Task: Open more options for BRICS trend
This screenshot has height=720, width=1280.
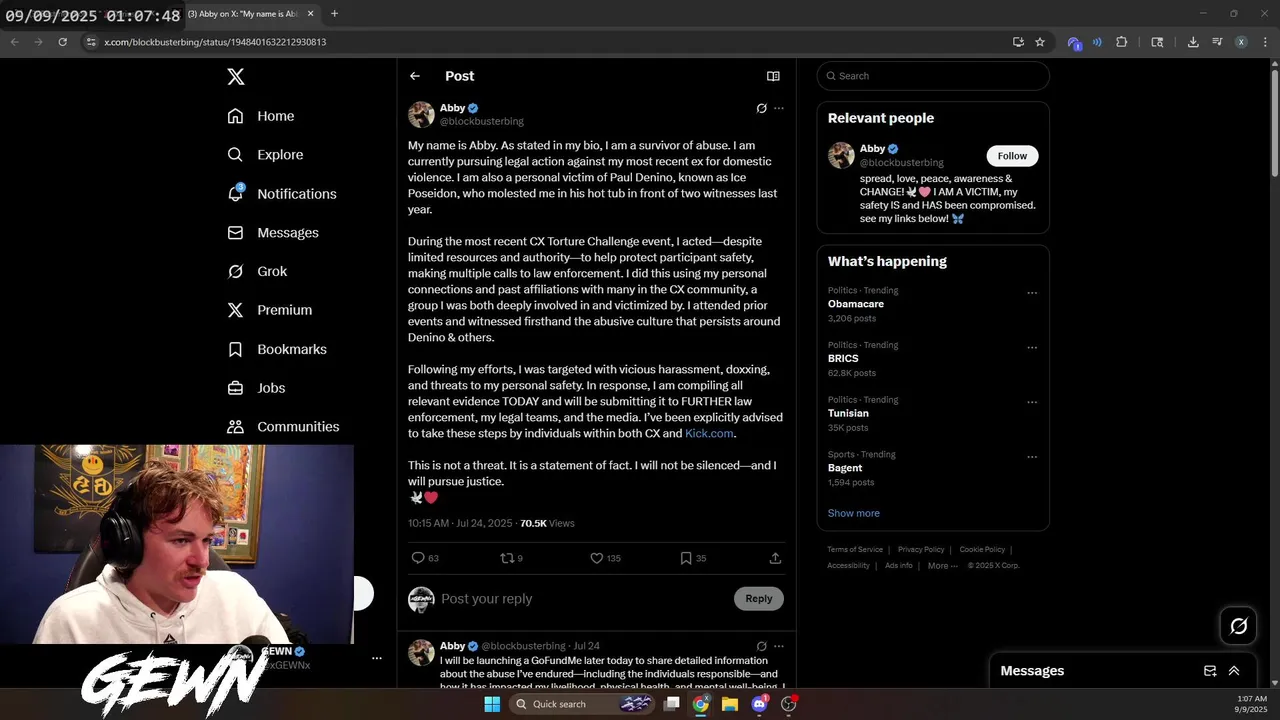Action: pyautogui.click(x=1032, y=348)
